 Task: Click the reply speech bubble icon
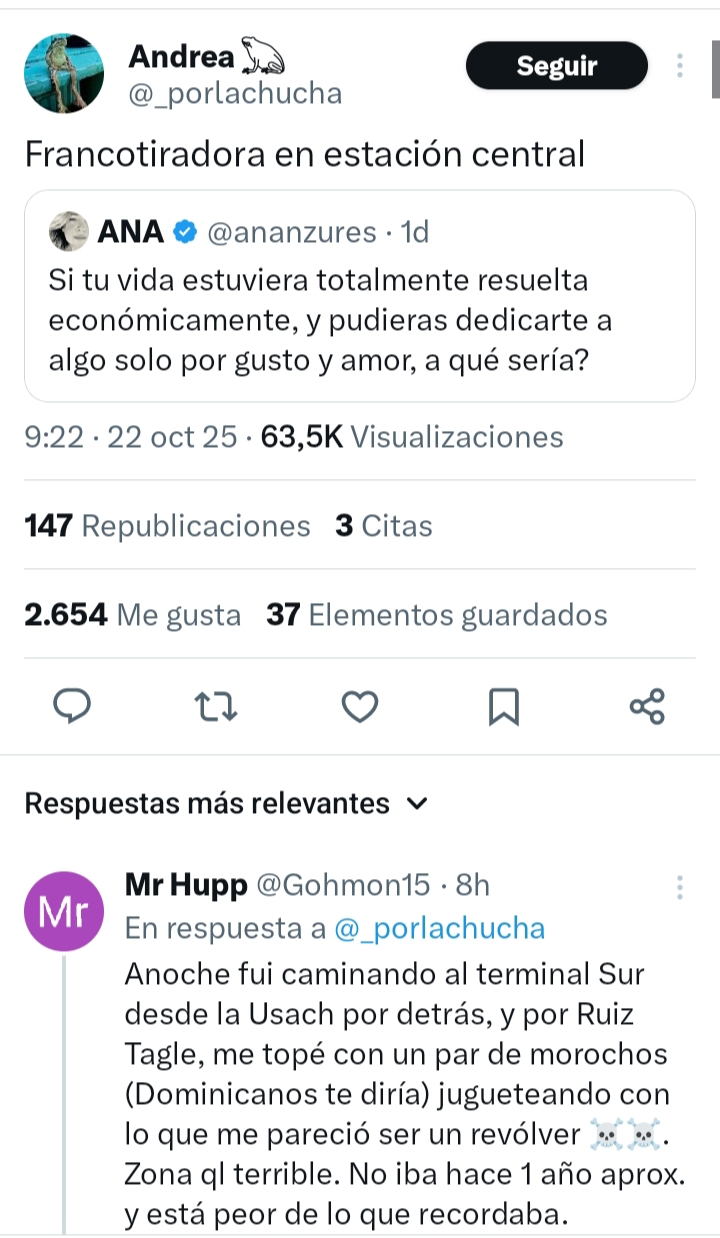(71, 707)
